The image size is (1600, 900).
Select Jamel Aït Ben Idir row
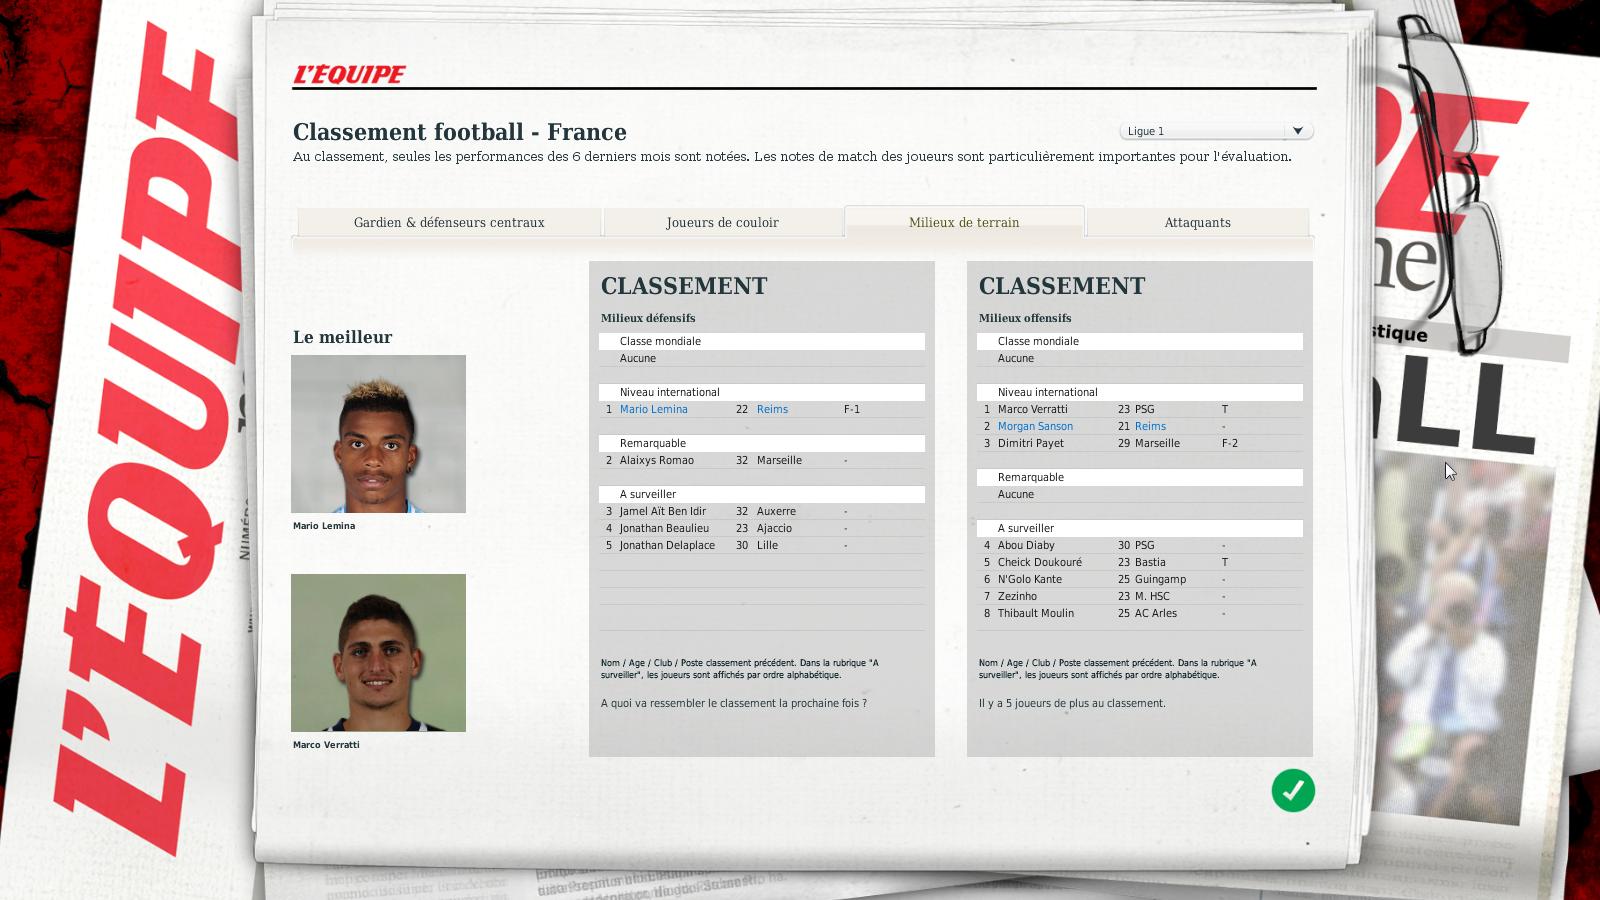(x=762, y=511)
